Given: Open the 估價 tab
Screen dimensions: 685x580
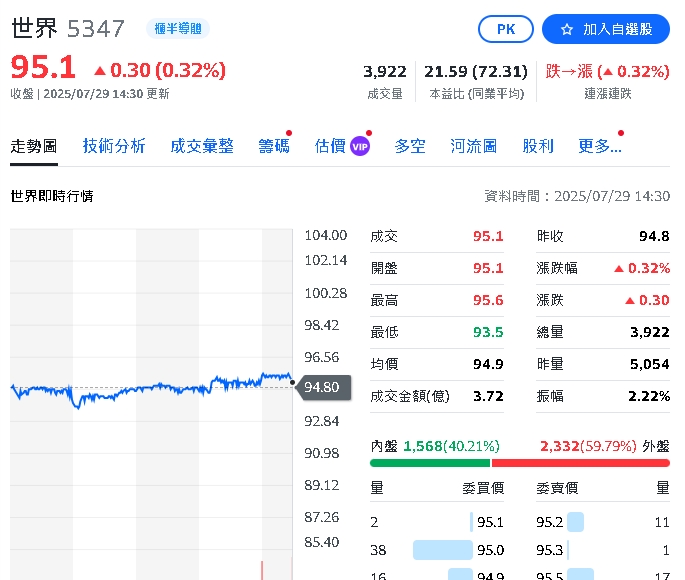Looking at the screenshot, I should pos(330,146).
